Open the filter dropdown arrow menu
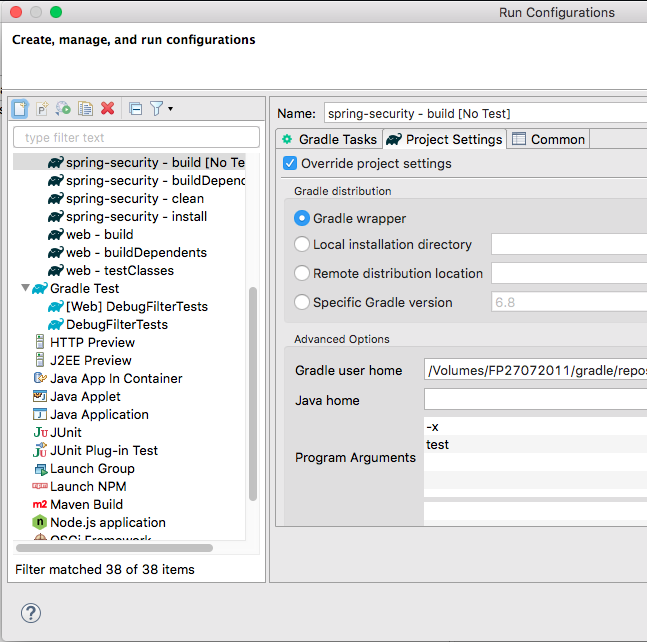 point(171,109)
